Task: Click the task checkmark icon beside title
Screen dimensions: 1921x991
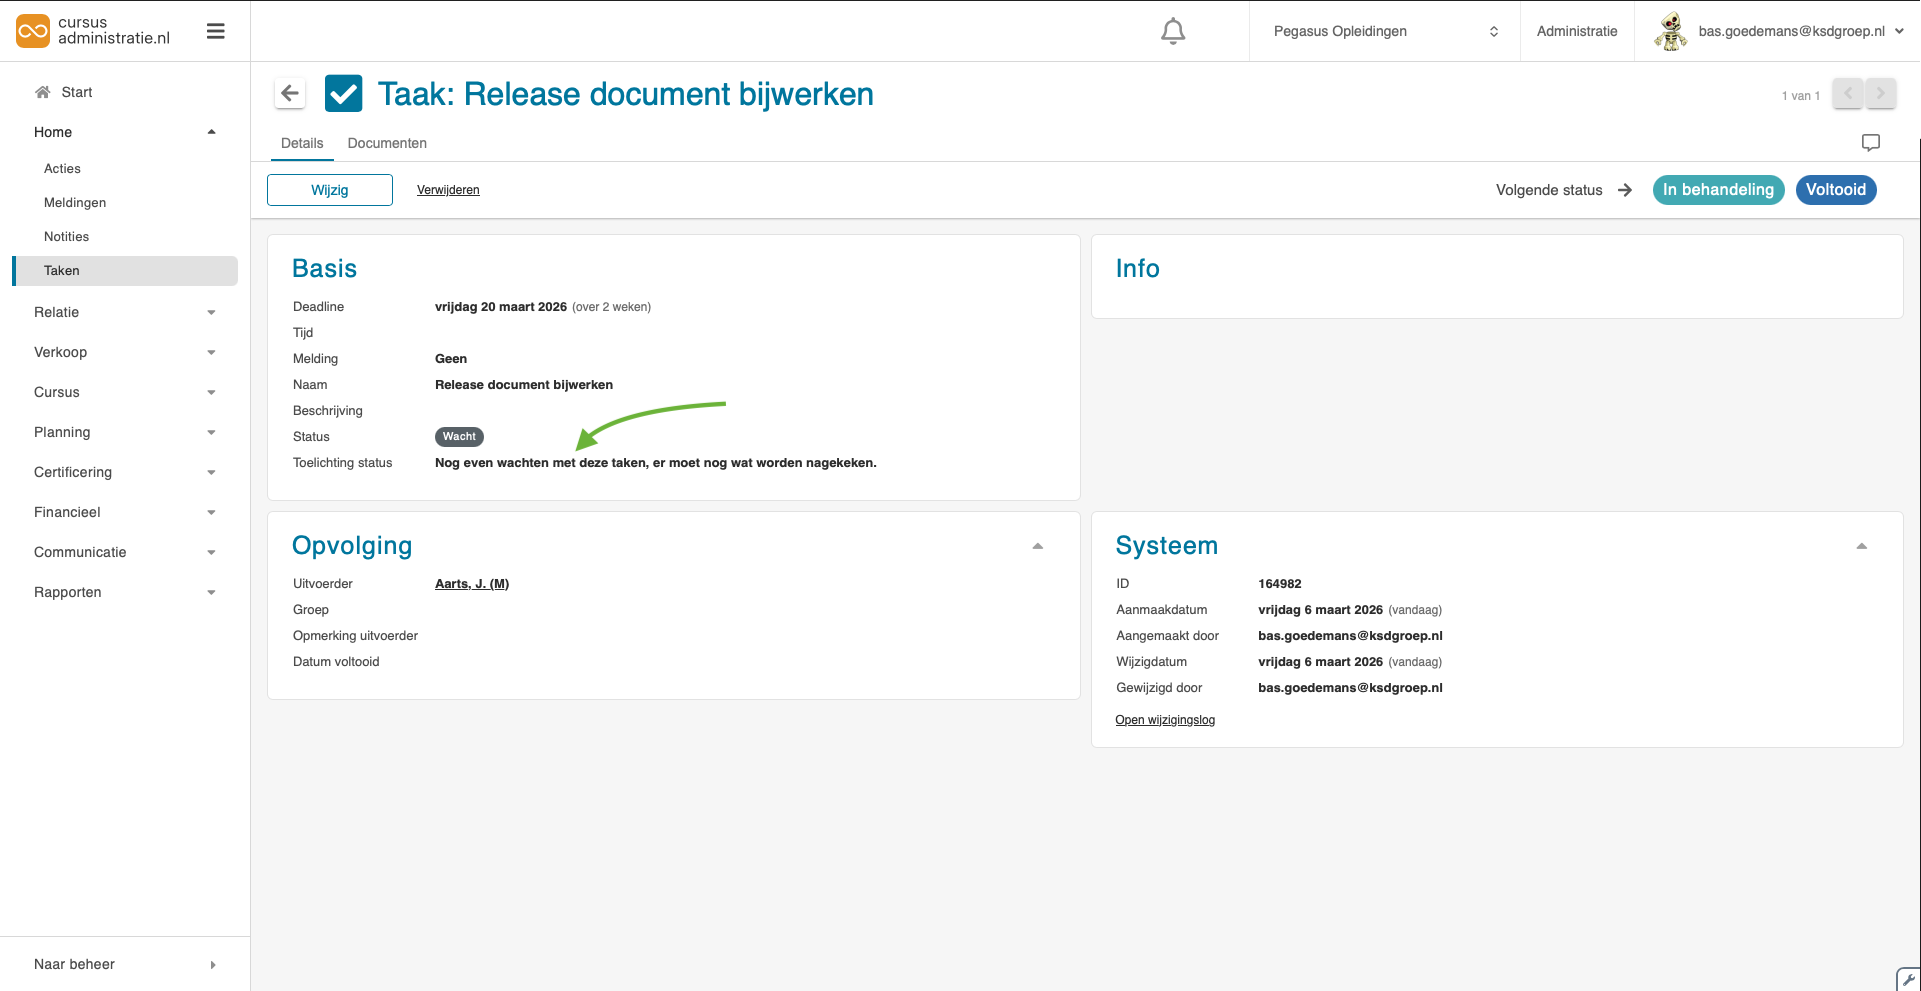Action: (x=344, y=94)
